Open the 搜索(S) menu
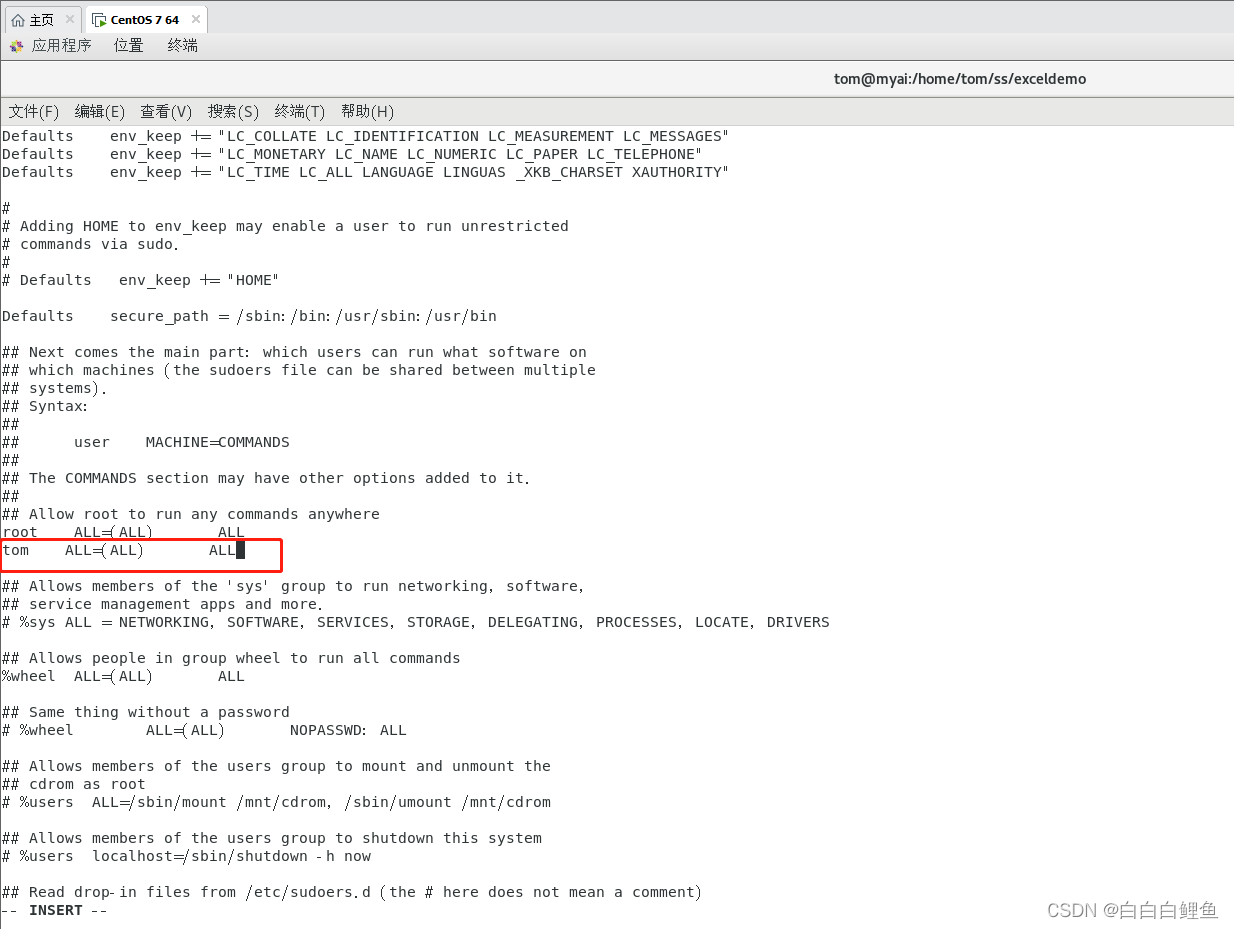1234x929 pixels. 232,111
